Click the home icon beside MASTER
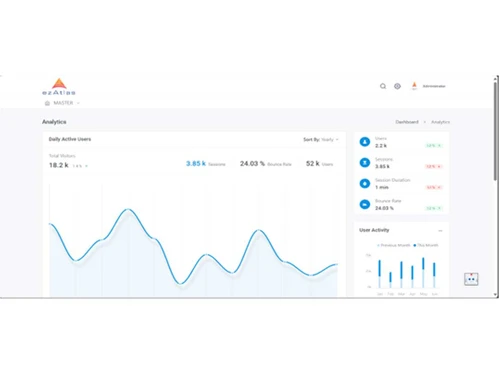Screen dimensions: 500x375 pyautogui.click(x=47, y=103)
